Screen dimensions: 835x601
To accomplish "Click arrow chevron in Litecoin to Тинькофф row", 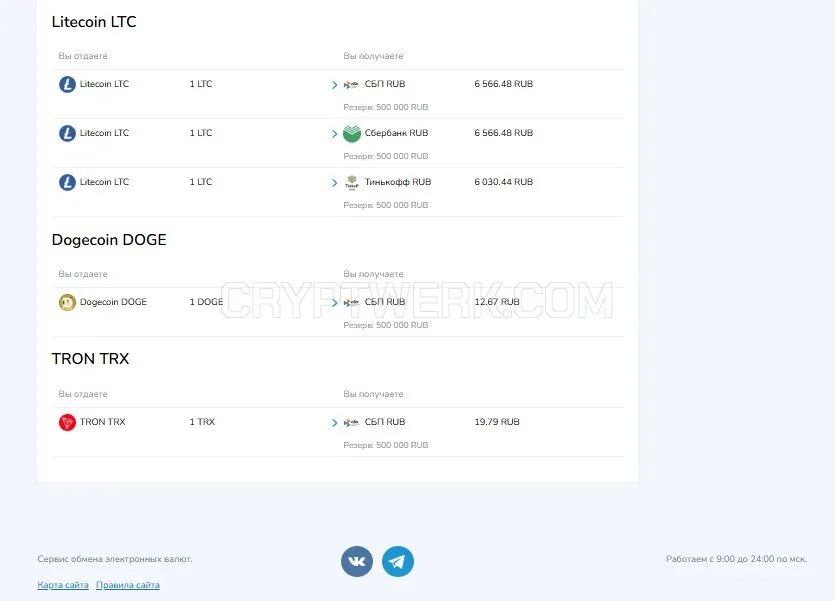I will point(334,183).
